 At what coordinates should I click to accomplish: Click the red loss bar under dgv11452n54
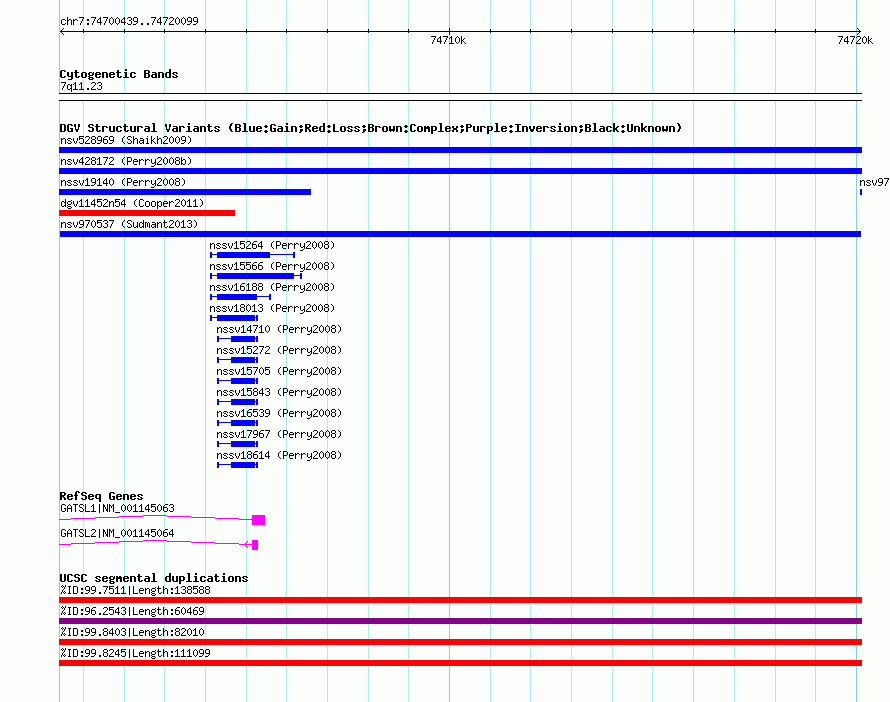[147, 213]
